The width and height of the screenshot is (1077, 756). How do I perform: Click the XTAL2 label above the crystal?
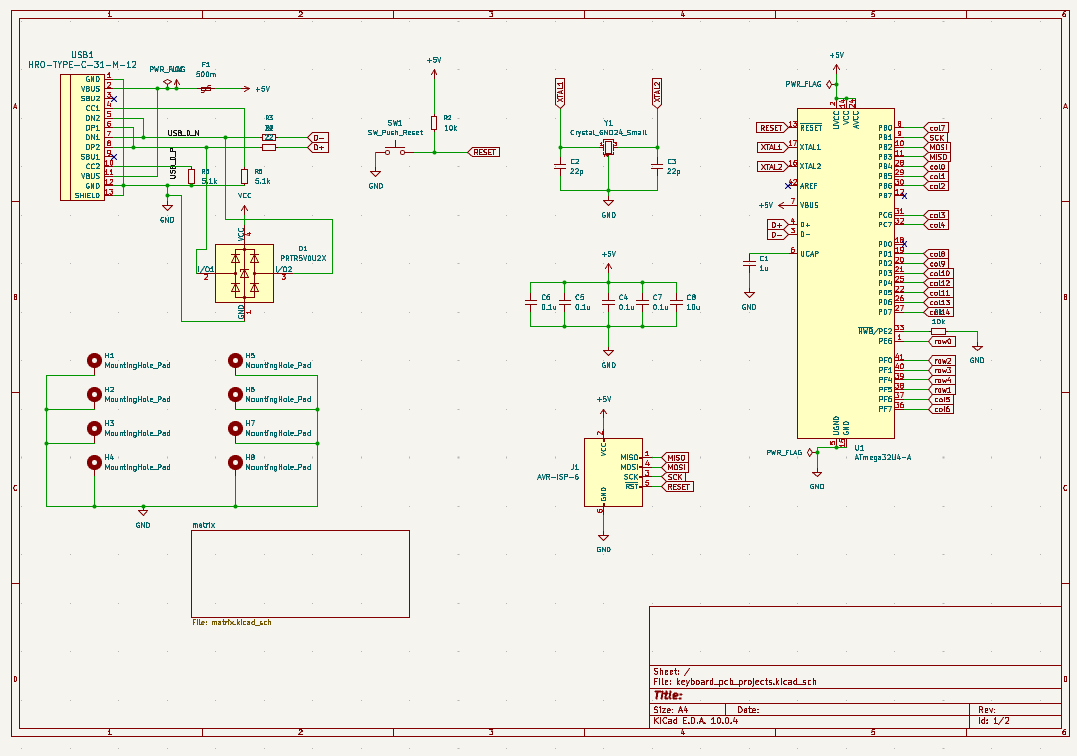657,93
